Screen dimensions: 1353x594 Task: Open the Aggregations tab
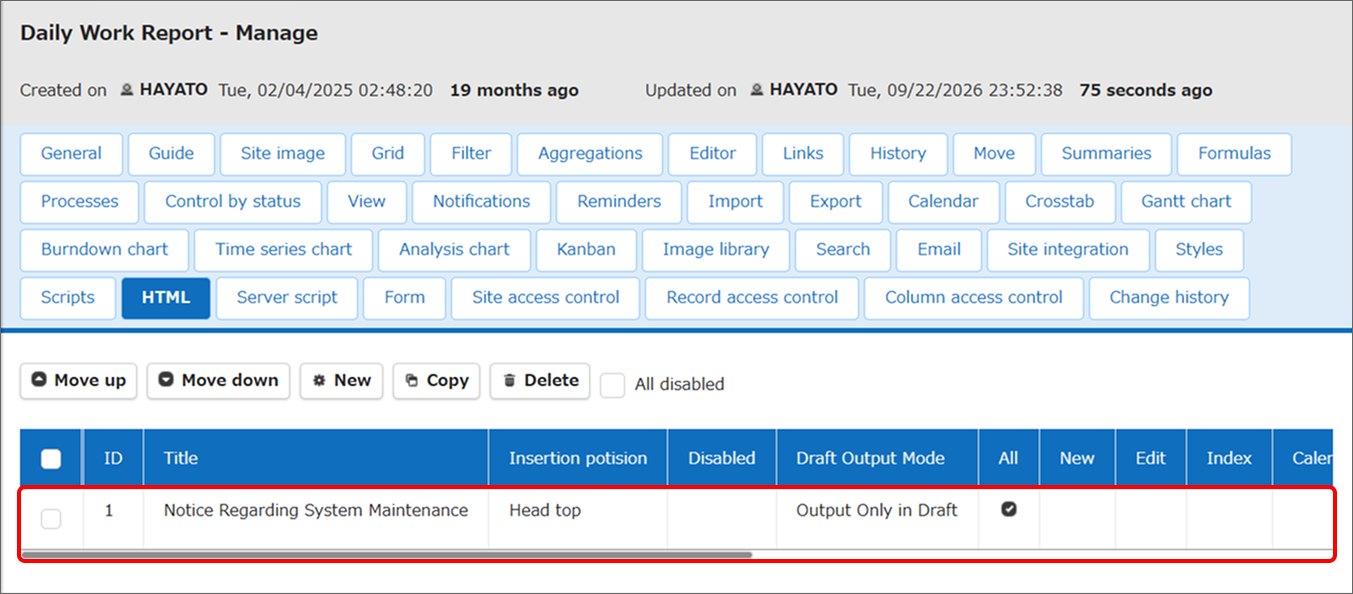click(590, 154)
